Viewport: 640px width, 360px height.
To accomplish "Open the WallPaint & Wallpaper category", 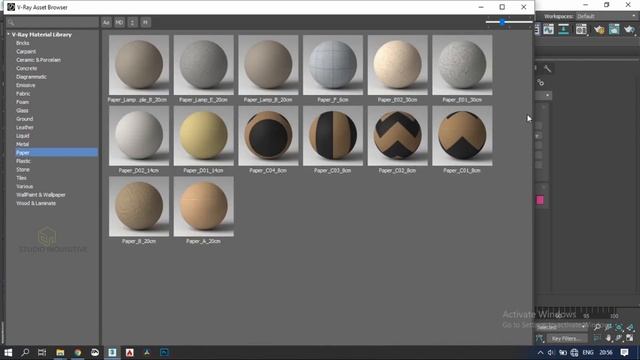I will point(40,195).
